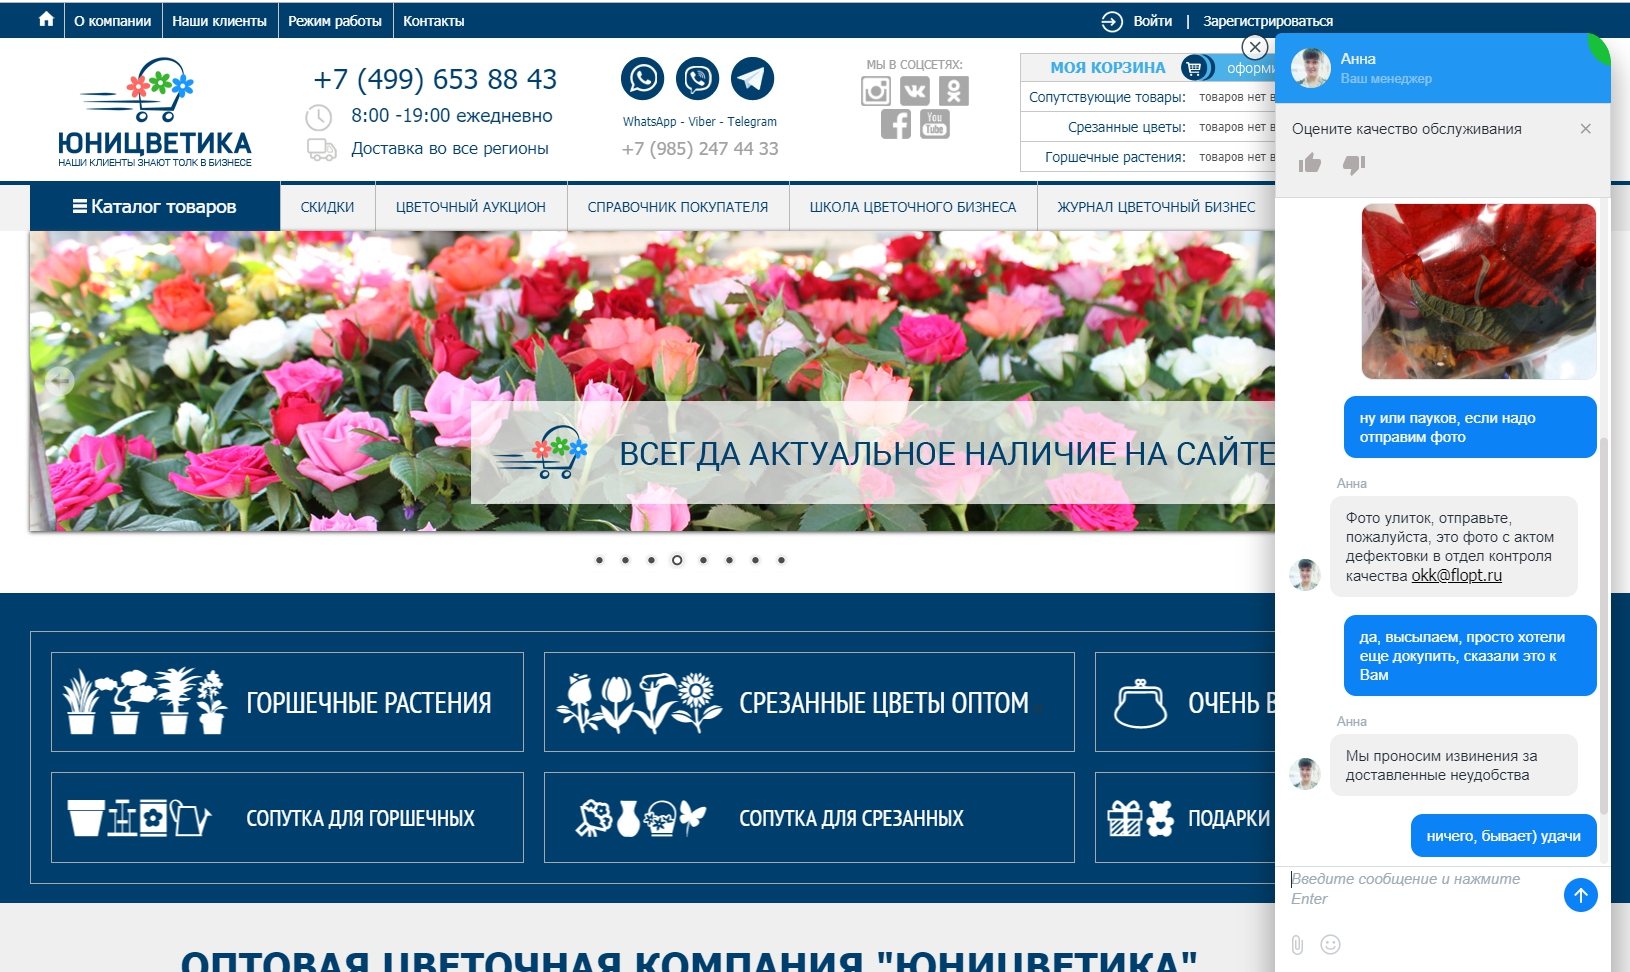Viewport: 1630px width, 972px height.
Task: Dismiss the service rating prompt
Action: pyautogui.click(x=1585, y=129)
